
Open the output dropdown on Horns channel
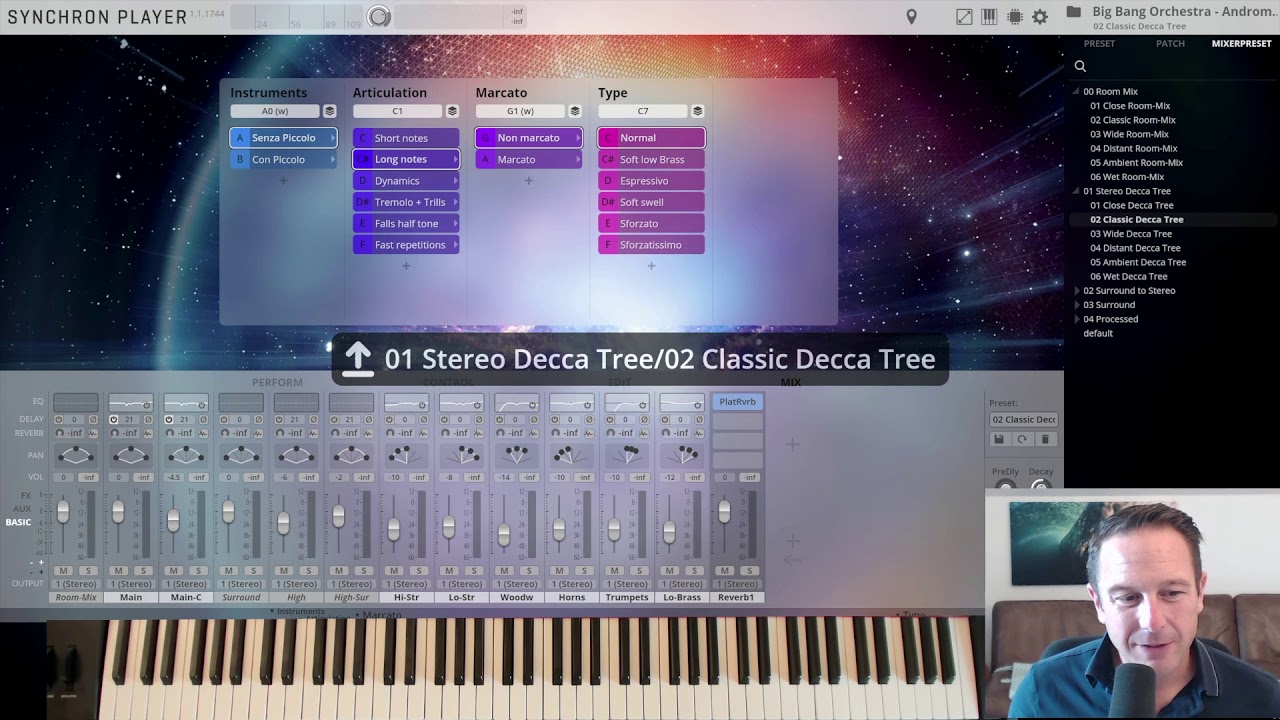tap(571, 584)
